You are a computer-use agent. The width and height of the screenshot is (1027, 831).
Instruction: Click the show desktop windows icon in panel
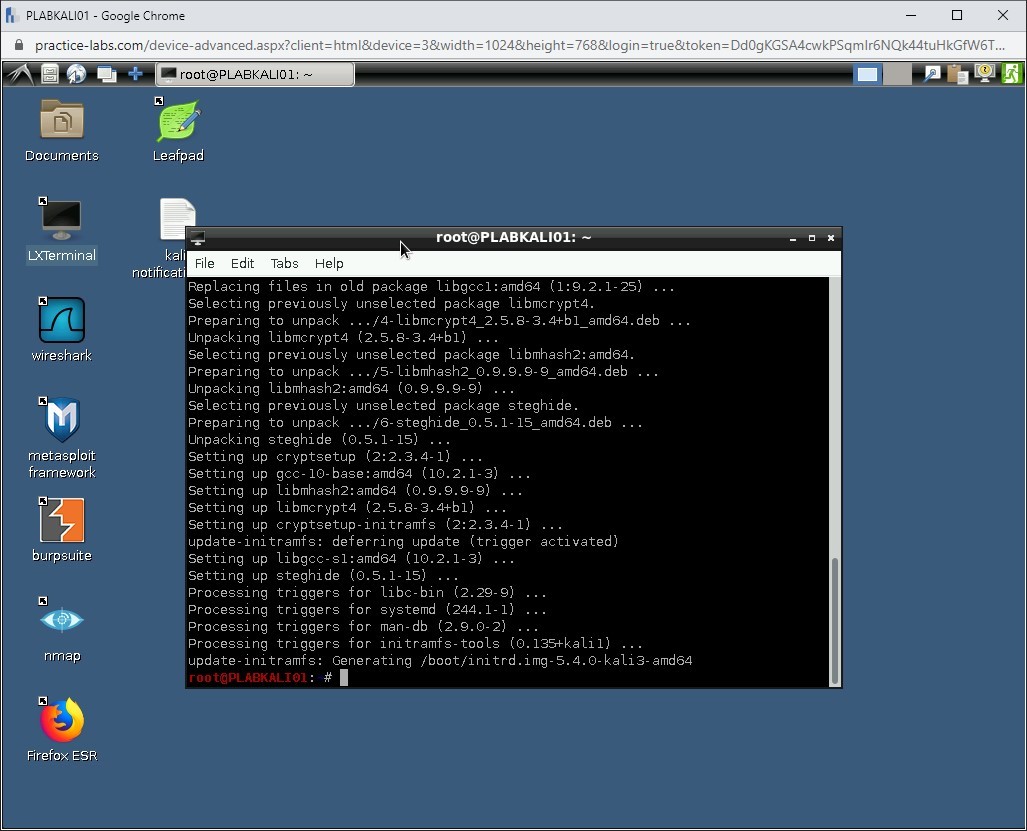(x=106, y=74)
